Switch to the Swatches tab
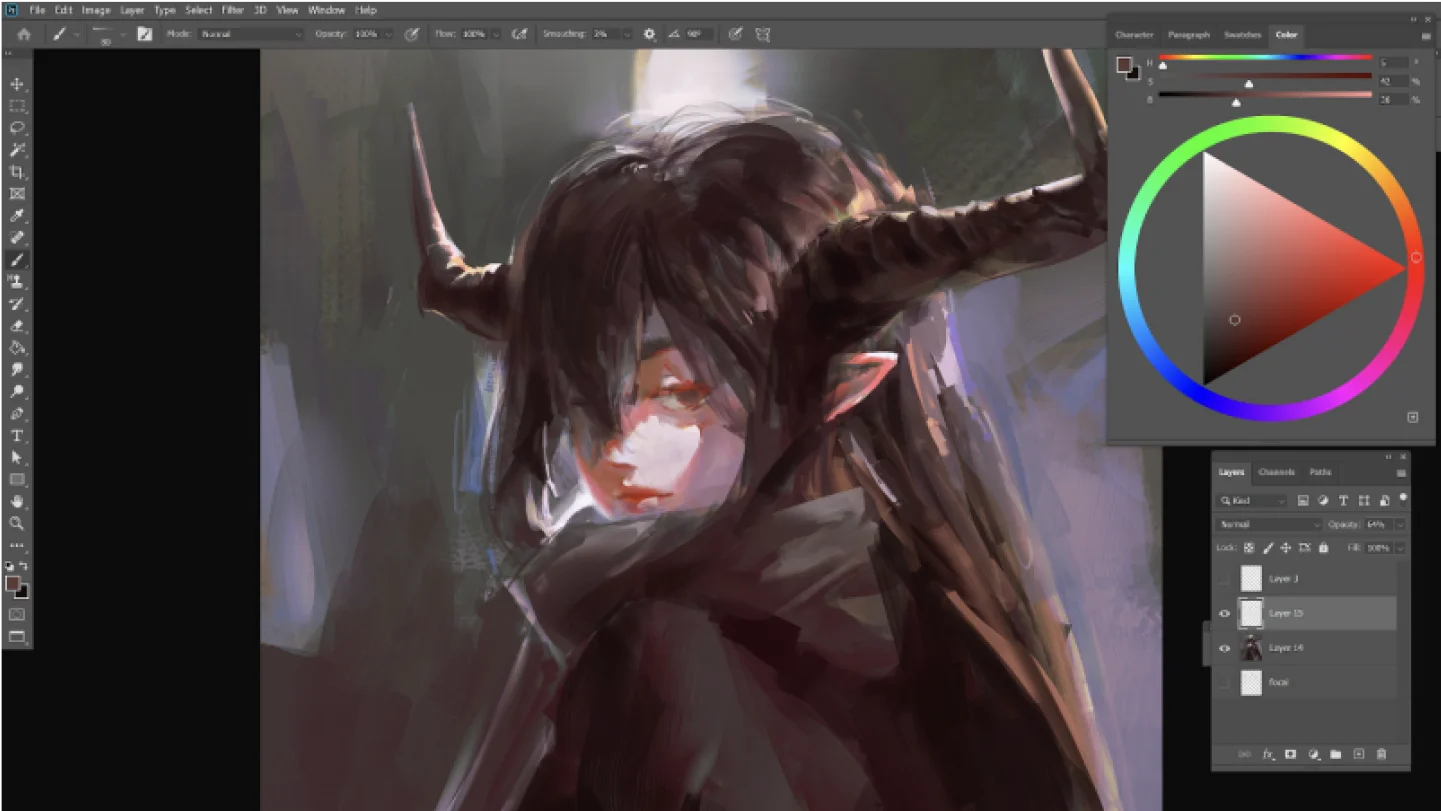Viewport: 1441px width, 811px height. coord(1243,35)
